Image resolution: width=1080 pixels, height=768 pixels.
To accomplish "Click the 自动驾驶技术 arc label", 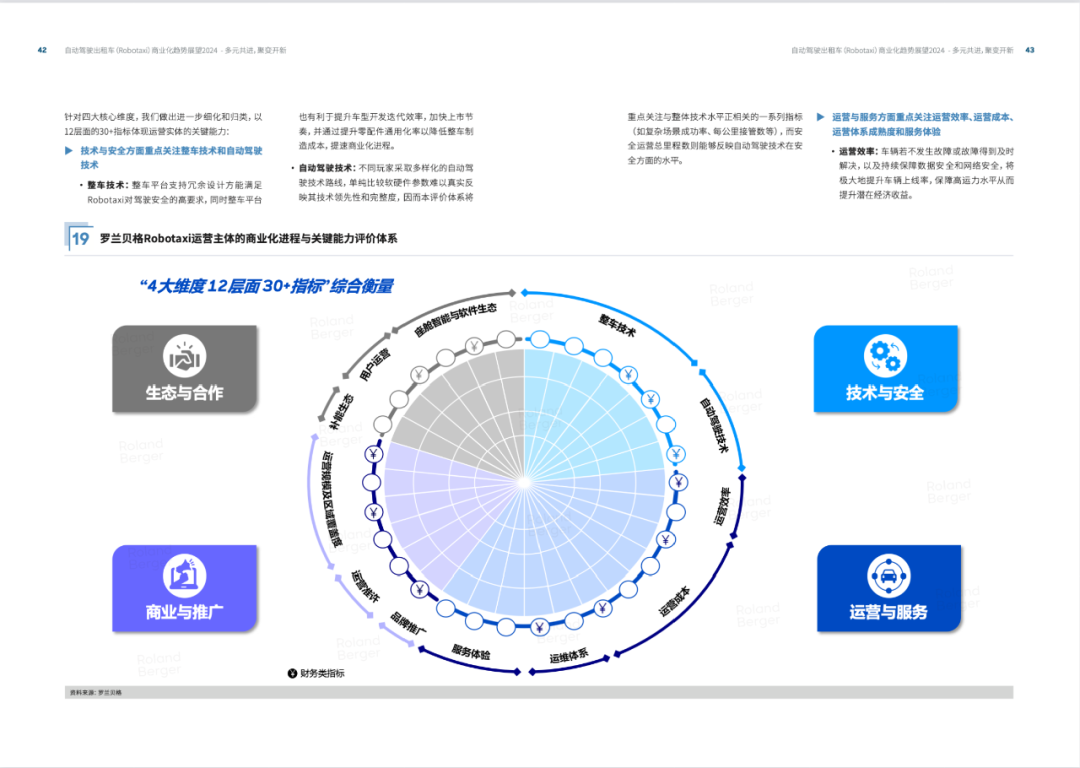I will 714,425.
